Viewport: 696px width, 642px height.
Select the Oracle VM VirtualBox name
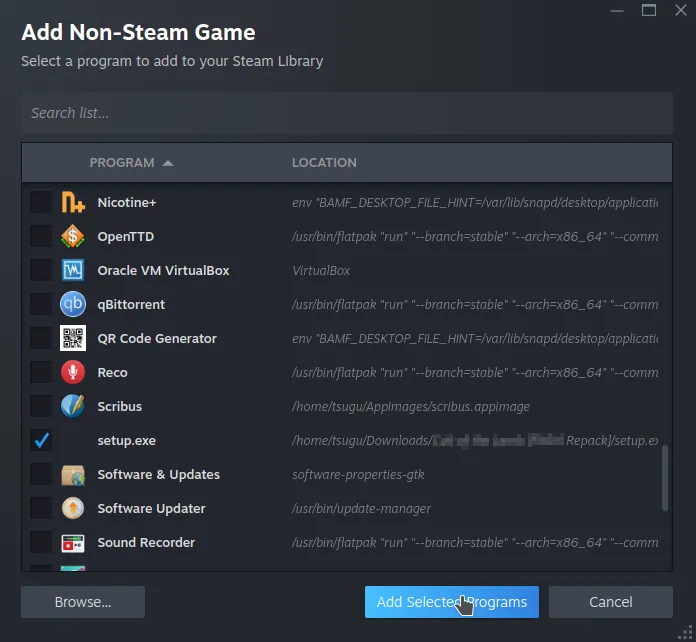point(163,270)
